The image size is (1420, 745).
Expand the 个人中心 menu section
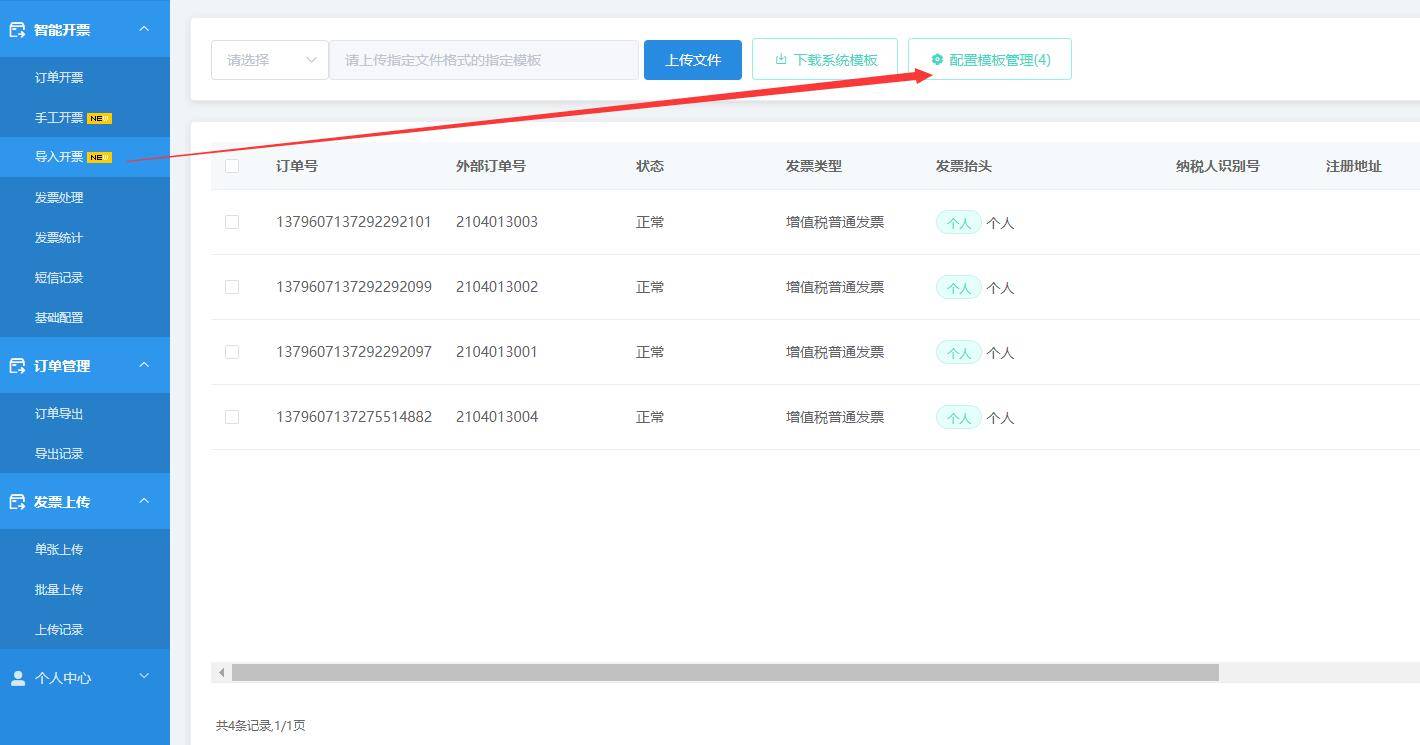pos(143,677)
